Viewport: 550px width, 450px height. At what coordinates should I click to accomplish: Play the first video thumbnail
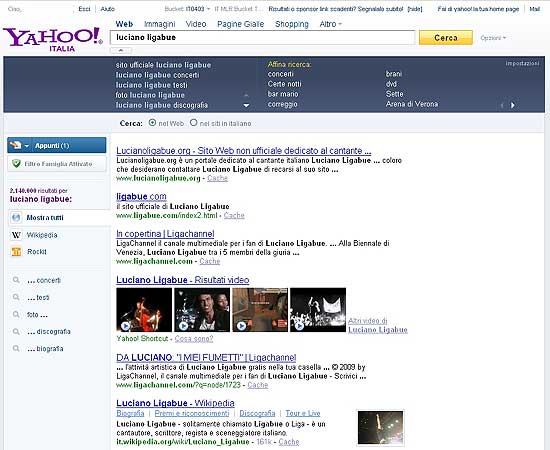(x=144, y=310)
